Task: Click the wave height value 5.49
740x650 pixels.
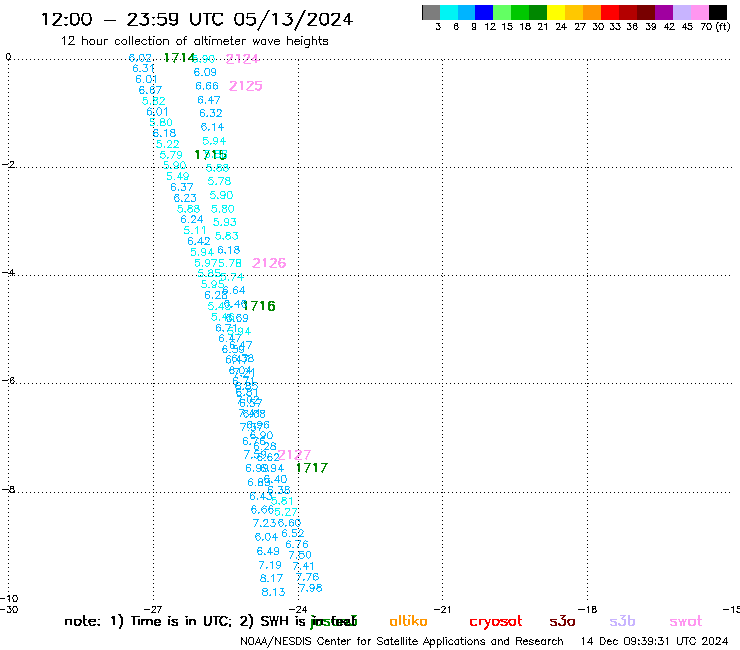Action: click(178, 177)
